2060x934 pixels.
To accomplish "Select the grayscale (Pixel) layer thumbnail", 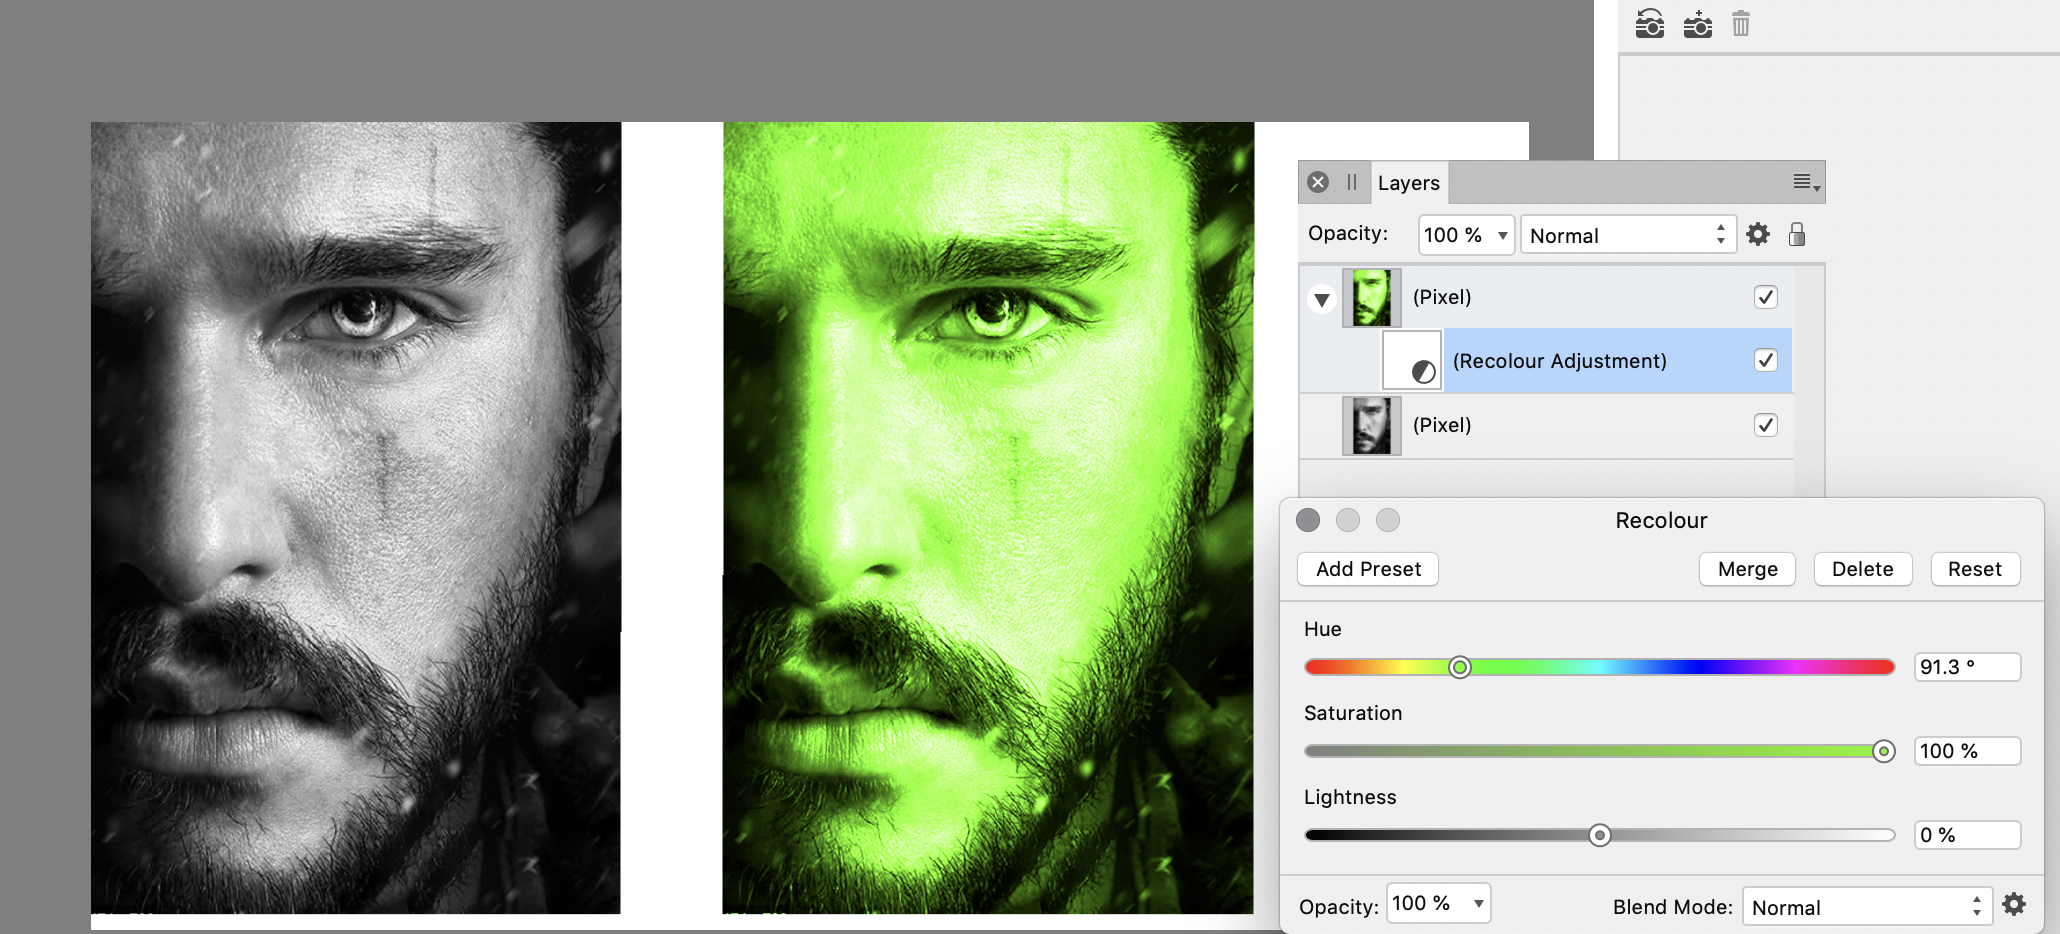I will click(1371, 425).
